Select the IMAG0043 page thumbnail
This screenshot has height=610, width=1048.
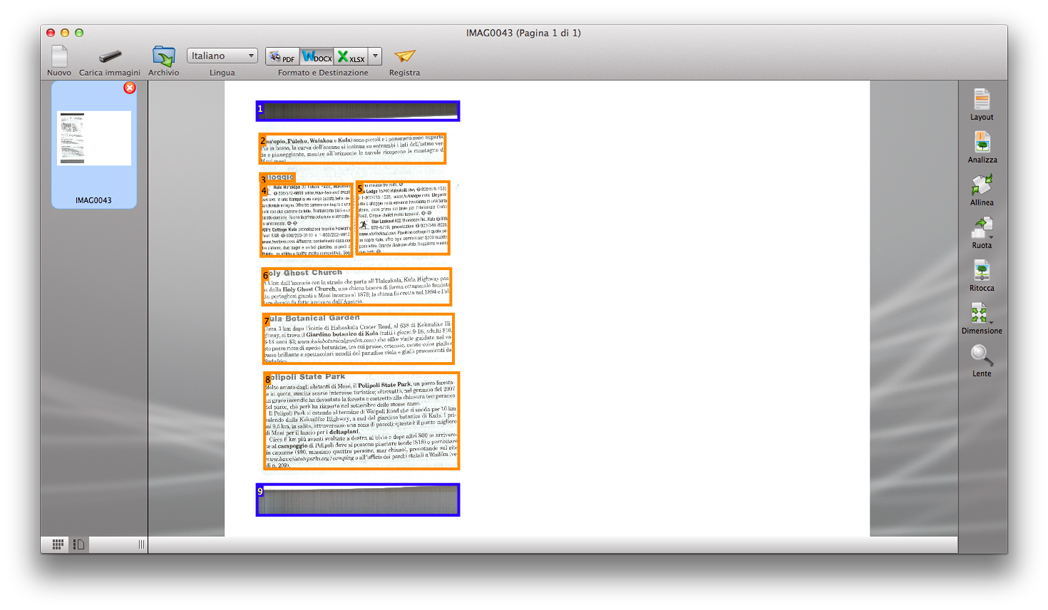(94, 138)
